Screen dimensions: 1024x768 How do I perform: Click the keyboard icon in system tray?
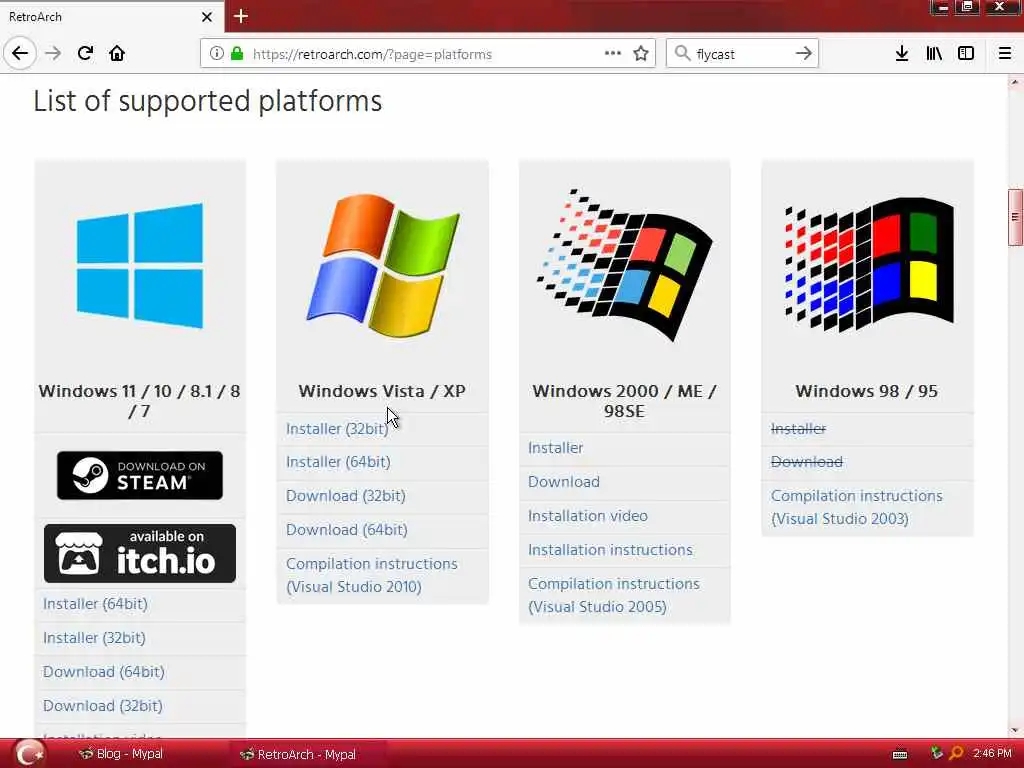click(x=900, y=754)
